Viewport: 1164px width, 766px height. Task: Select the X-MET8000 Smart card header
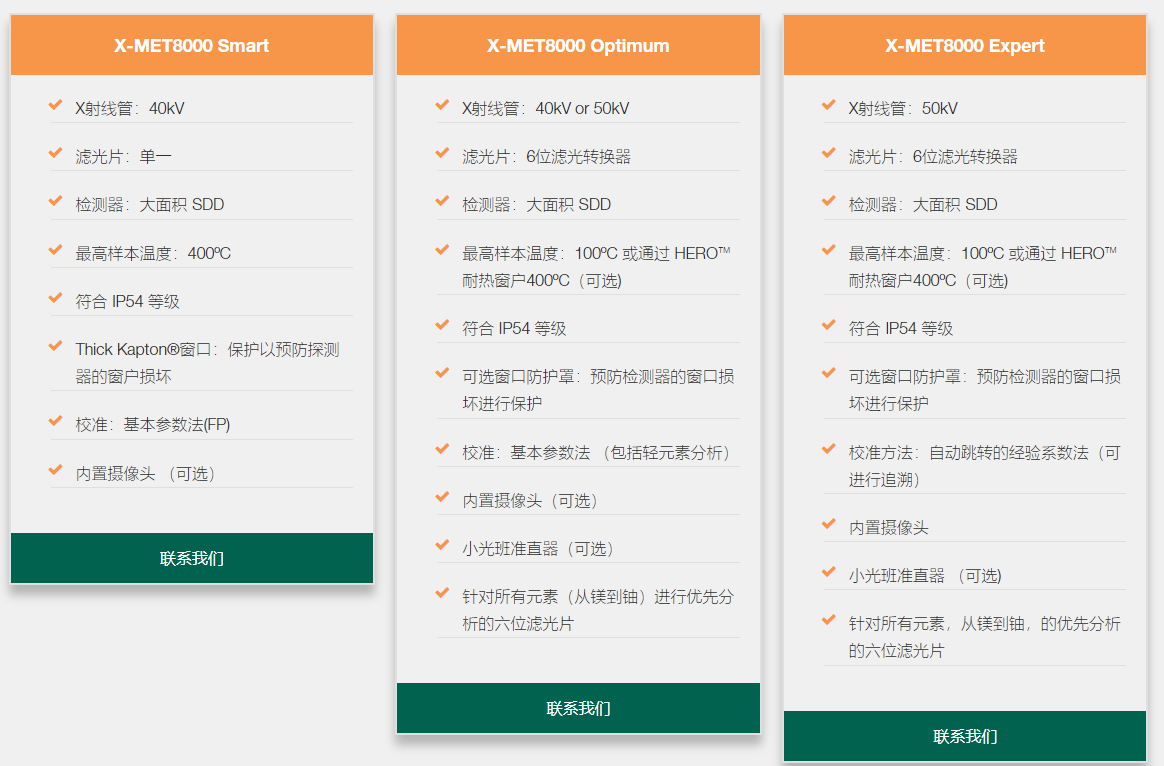[192, 45]
